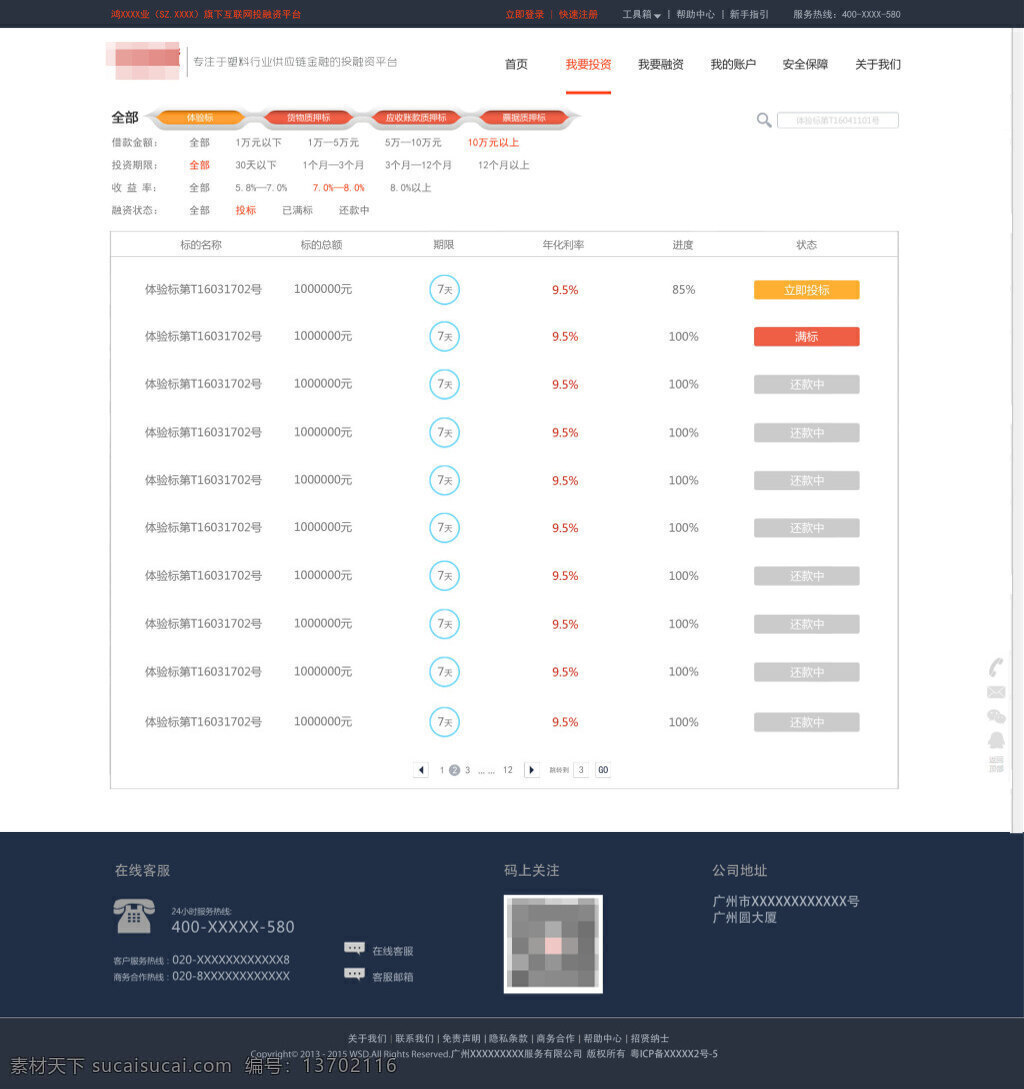Screen dimensions: 1024x1089
Task: Open 我要投资 in main navigation
Action: pos(588,65)
